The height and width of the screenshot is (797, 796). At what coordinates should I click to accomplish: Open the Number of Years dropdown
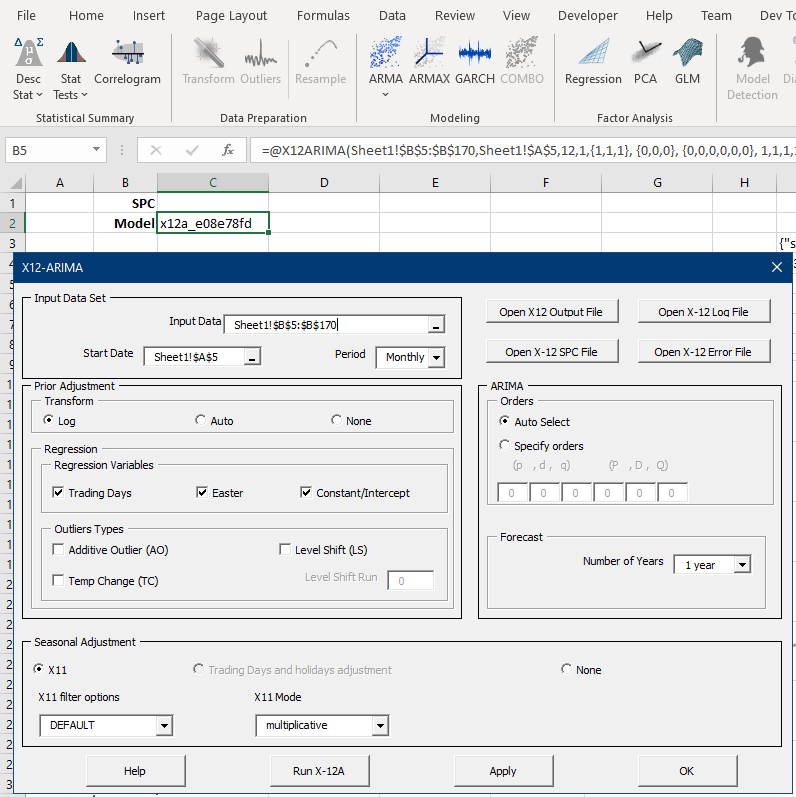[x=743, y=564]
